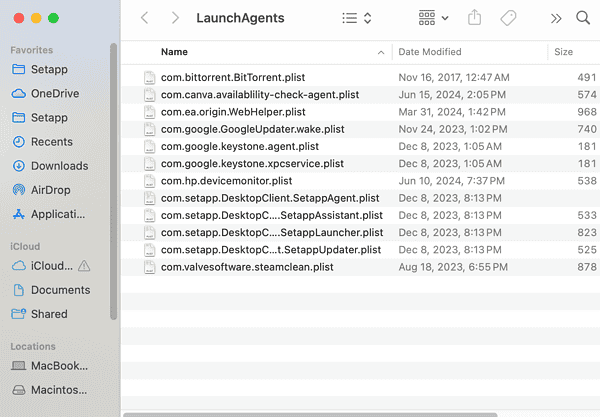
Task: Sort by the Name column header
Action: click(x=174, y=51)
